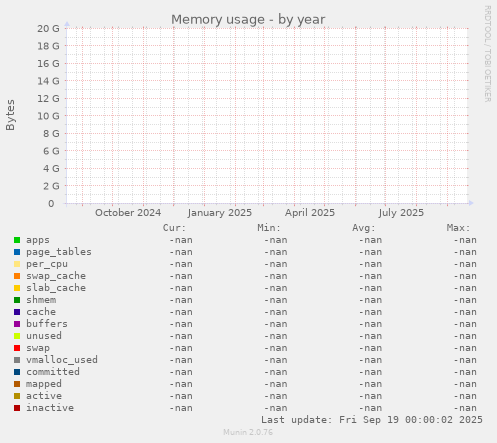Screen dimensions: 497x443
Task: Click the "10 G" y-axis label
Action: 48,116
